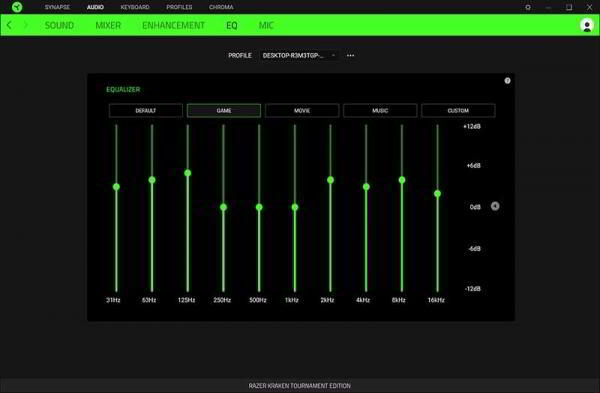Click the RAZER KRAKEN TOURNAMENT EDITION device bar
This screenshot has width=600, height=393.
pos(300,386)
